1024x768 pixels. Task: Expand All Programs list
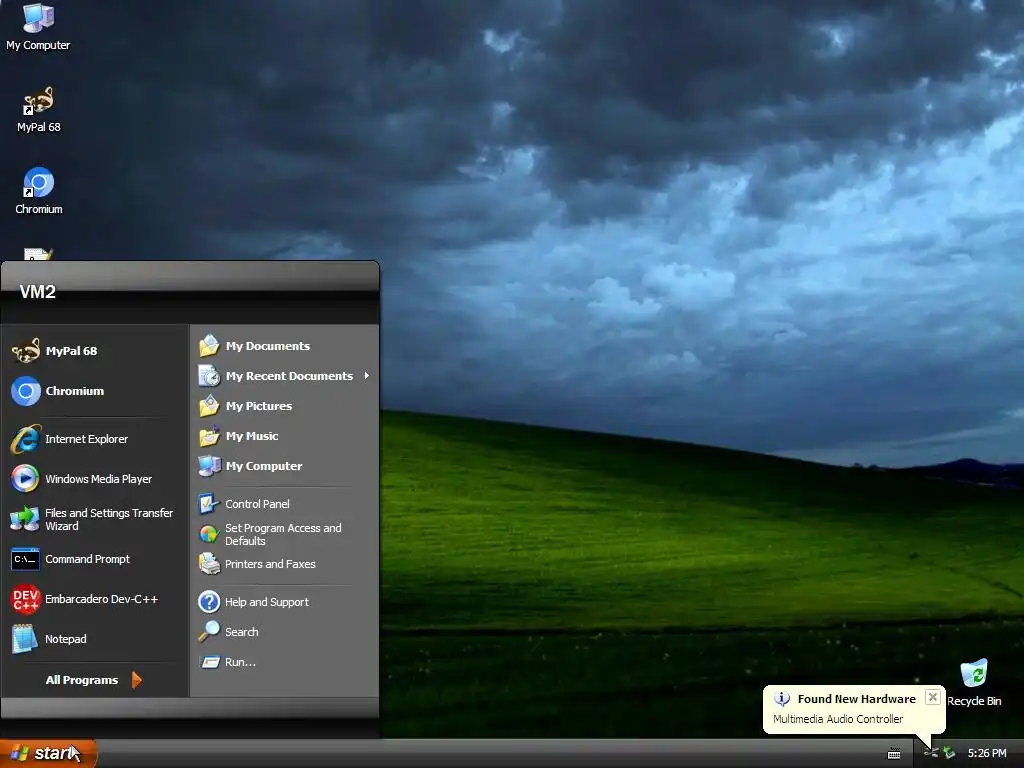(x=95, y=680)
